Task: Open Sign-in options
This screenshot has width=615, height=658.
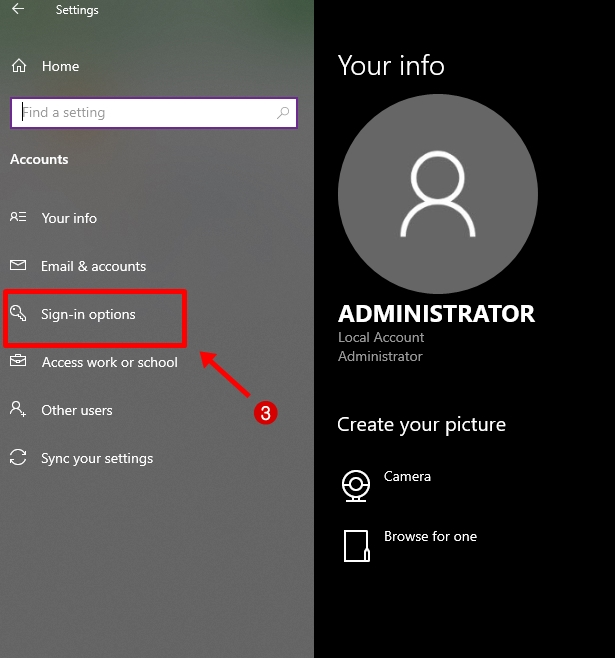Action: pos(88,314)
